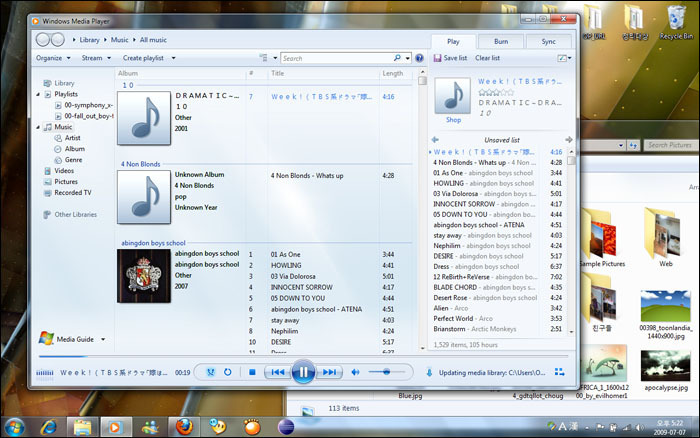700x438 pixels.
Task: Open the view options dropdown arrow
Action: (x=275, y=58)
